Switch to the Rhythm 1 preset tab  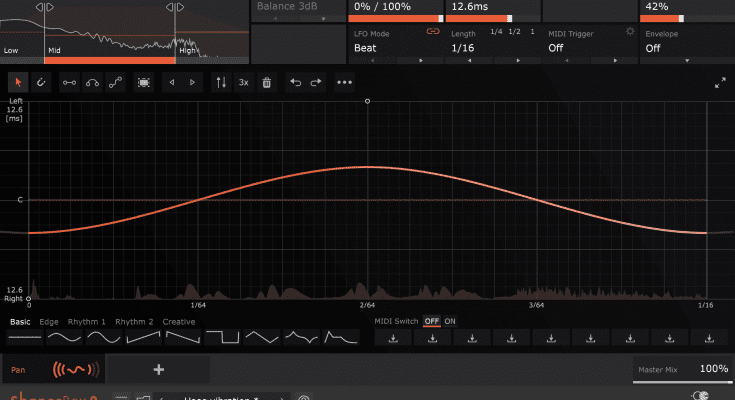85,321
